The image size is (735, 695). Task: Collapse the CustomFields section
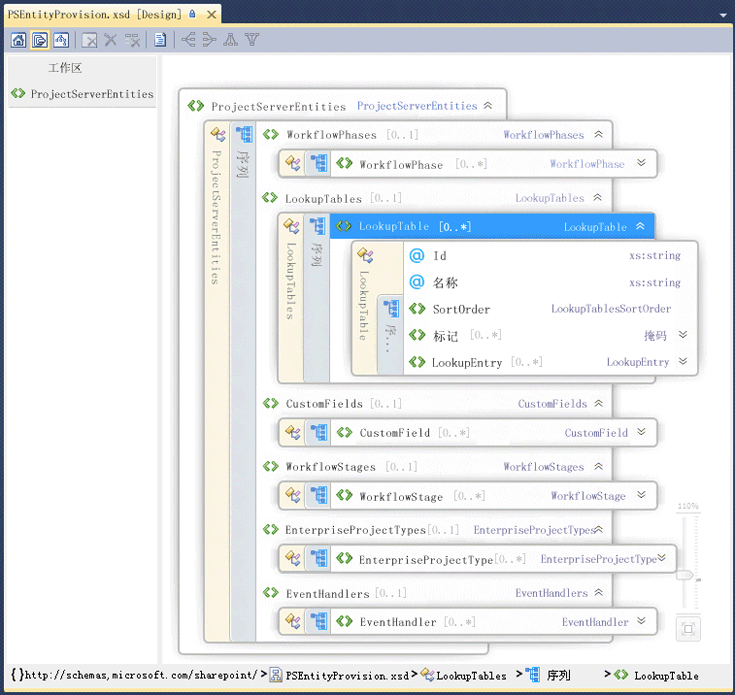point(599,404)
